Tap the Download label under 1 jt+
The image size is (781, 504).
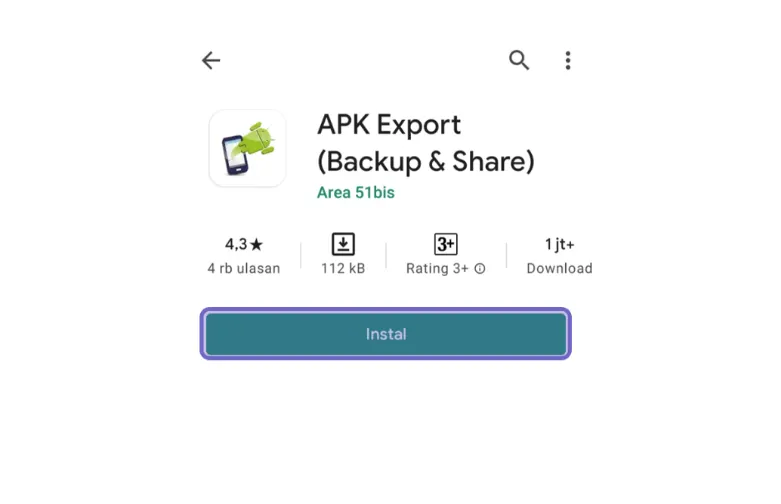coord(559,268)
